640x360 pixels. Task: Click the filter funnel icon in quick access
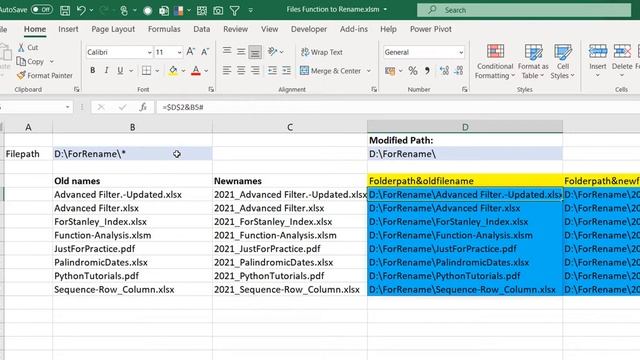click(x=235, y=11)
